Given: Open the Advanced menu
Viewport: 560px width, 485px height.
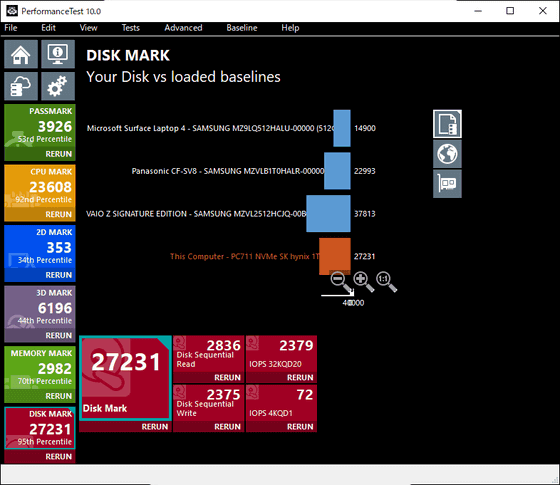Looking at the screenshot, I should tap(183, 28).
